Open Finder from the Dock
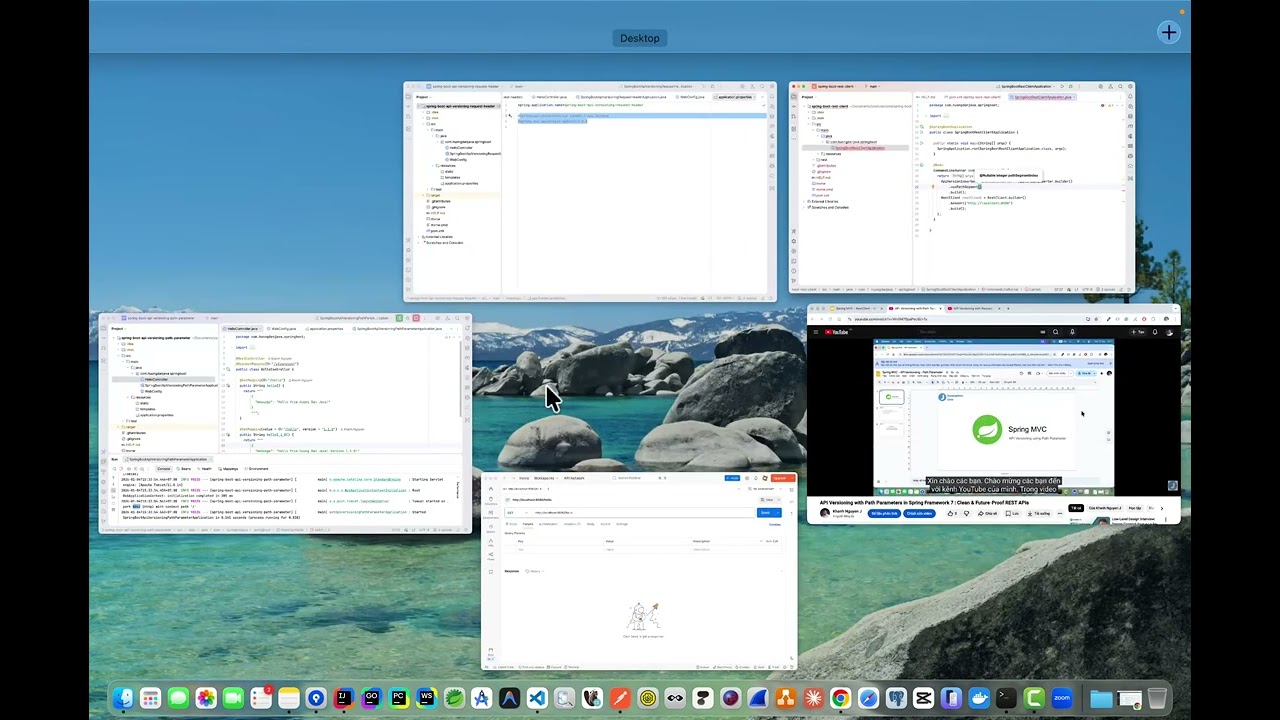The width and height of the screenshot is (1280, 720). [123, 698]
